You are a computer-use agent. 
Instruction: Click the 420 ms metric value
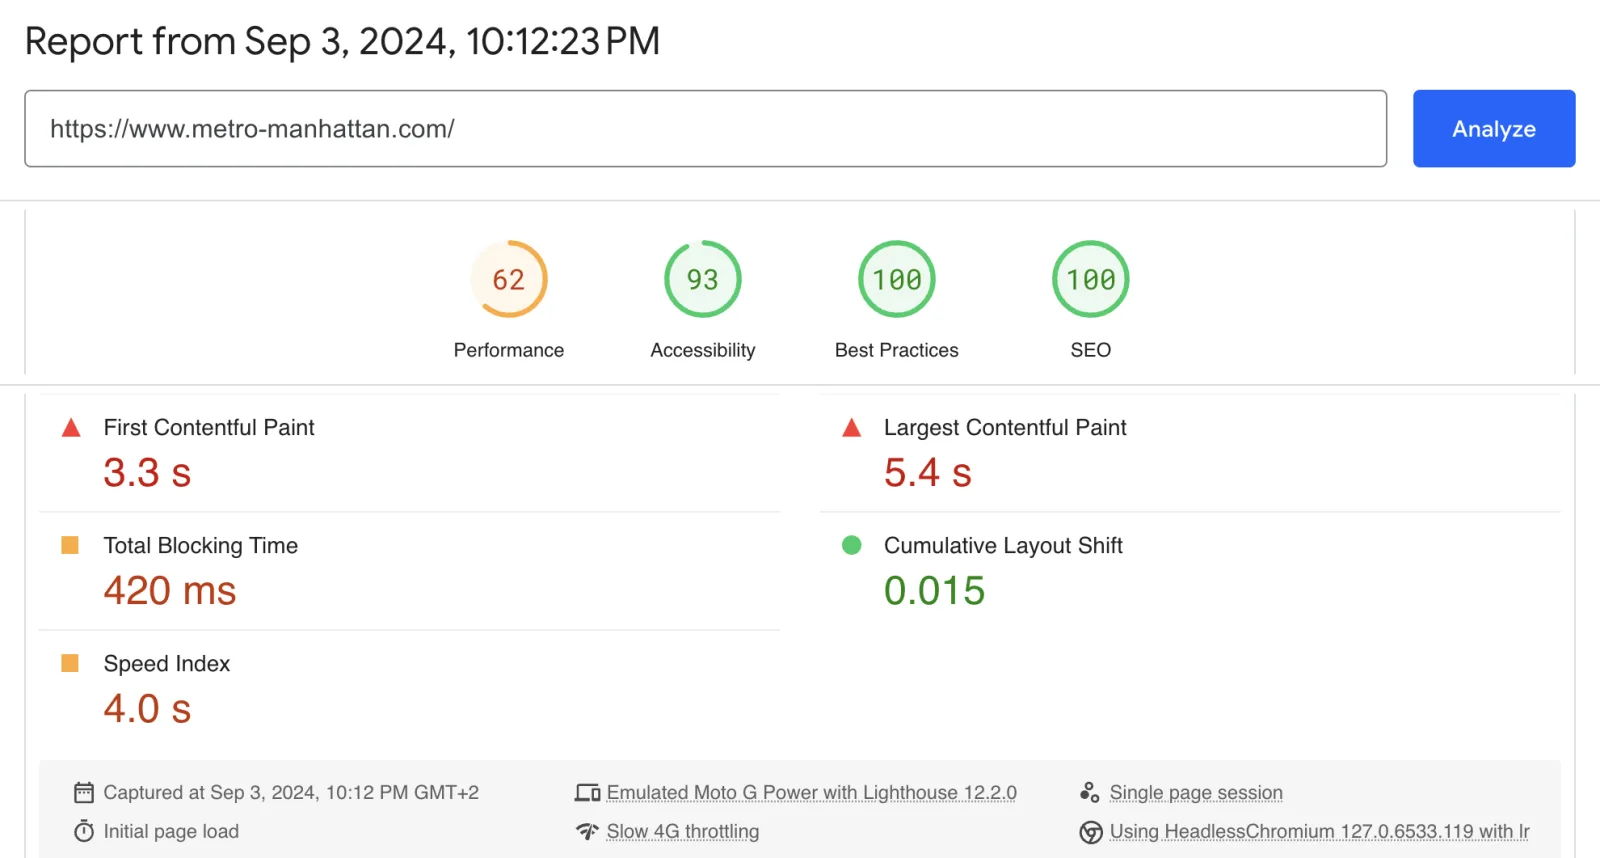click(170, 590)
